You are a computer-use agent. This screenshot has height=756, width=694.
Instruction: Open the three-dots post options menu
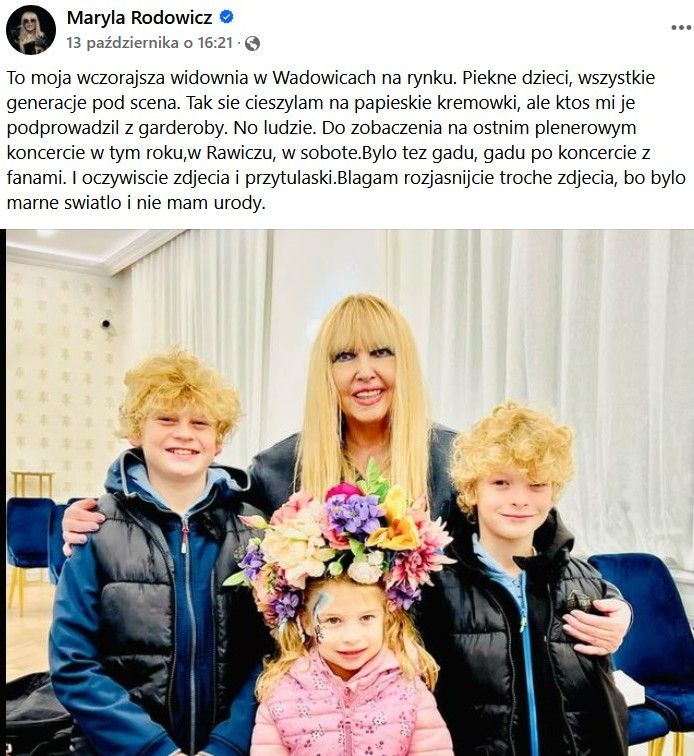click(x=680, y=27)
